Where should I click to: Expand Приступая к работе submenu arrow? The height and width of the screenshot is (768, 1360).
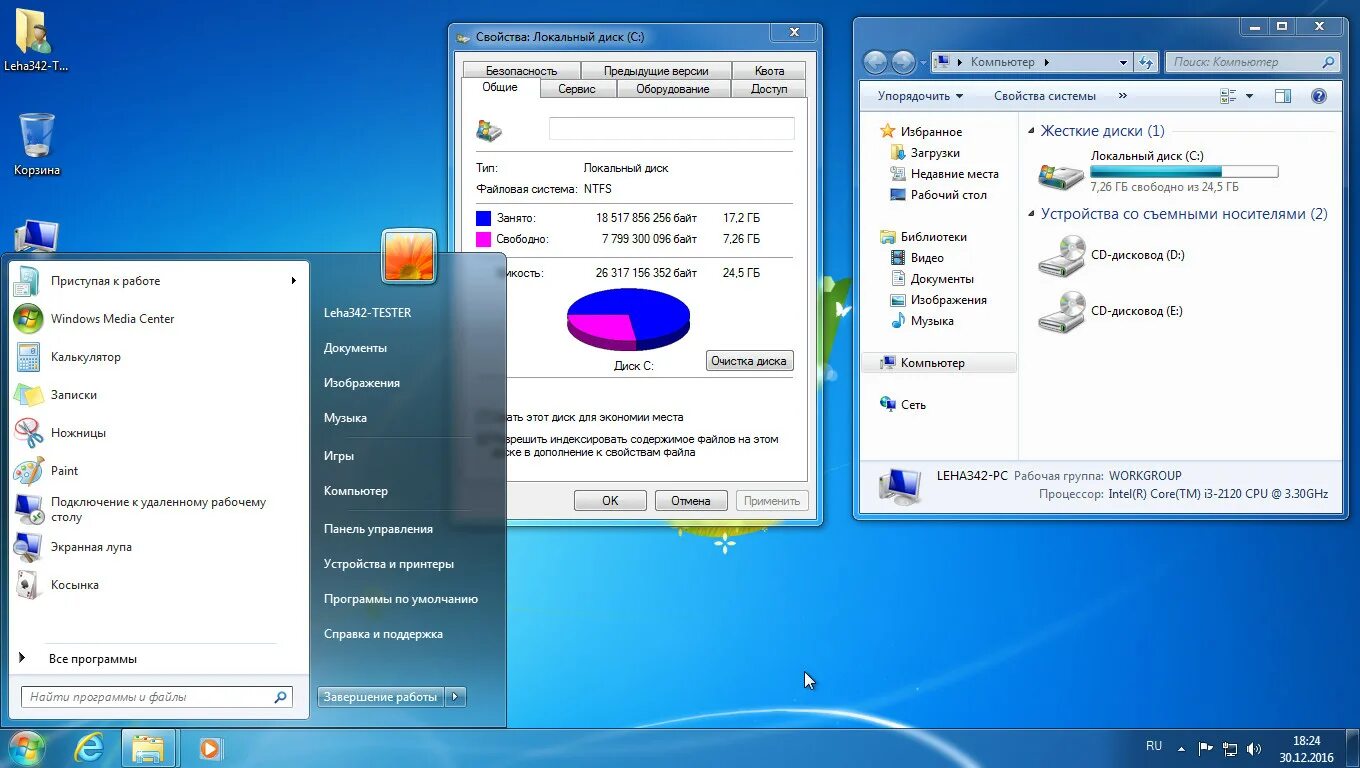coord(294,281)
